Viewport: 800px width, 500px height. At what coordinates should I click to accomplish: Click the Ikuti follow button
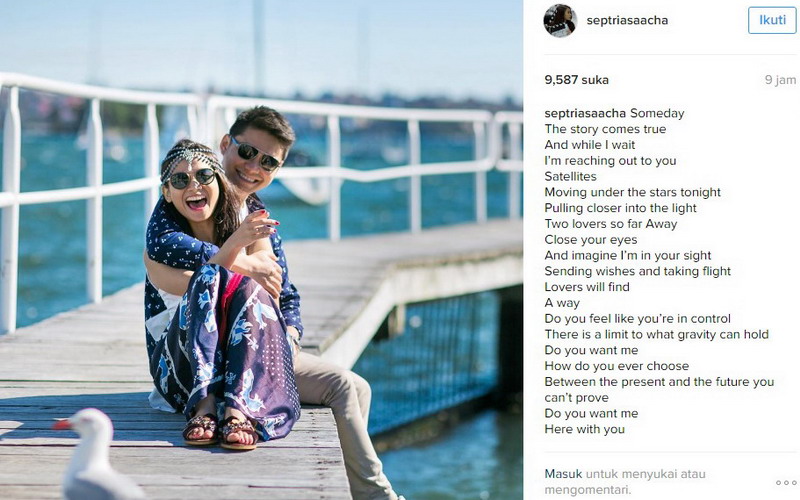(x=771, y=20)
